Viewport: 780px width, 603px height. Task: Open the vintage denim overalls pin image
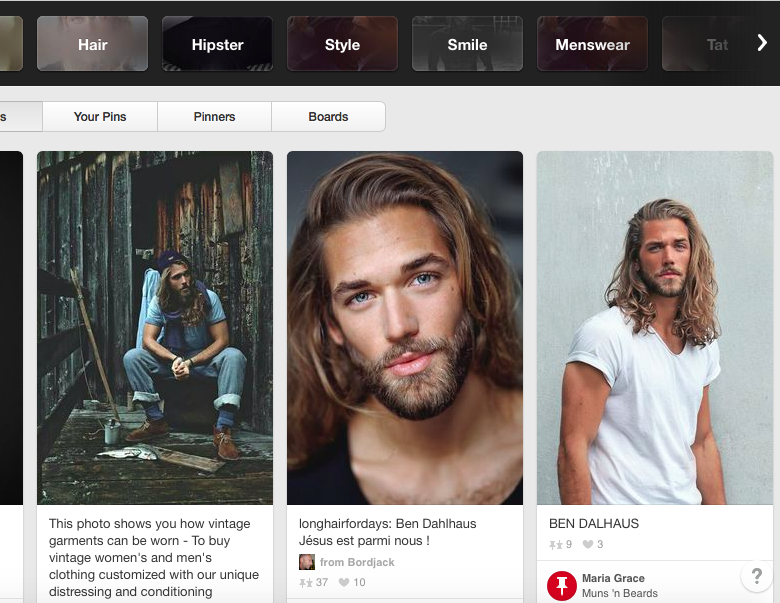click(x=155, y=327)
